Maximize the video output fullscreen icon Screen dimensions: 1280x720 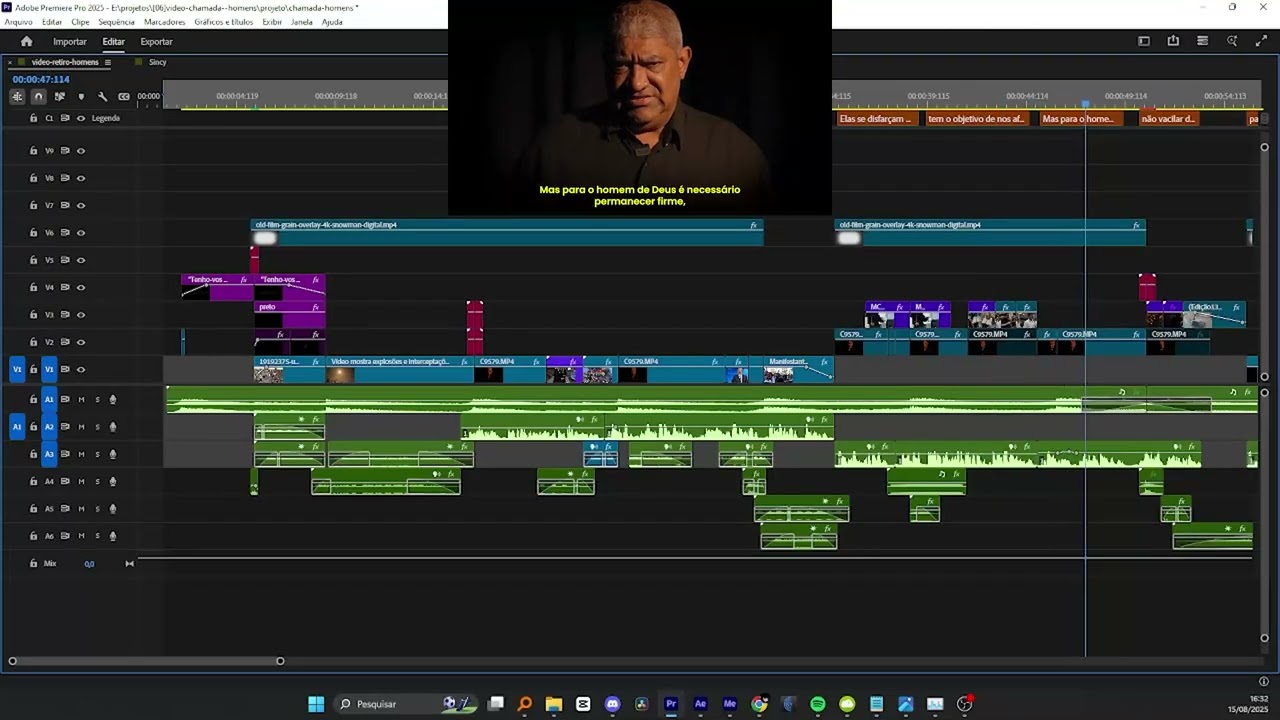click(x=1261, y=42)
